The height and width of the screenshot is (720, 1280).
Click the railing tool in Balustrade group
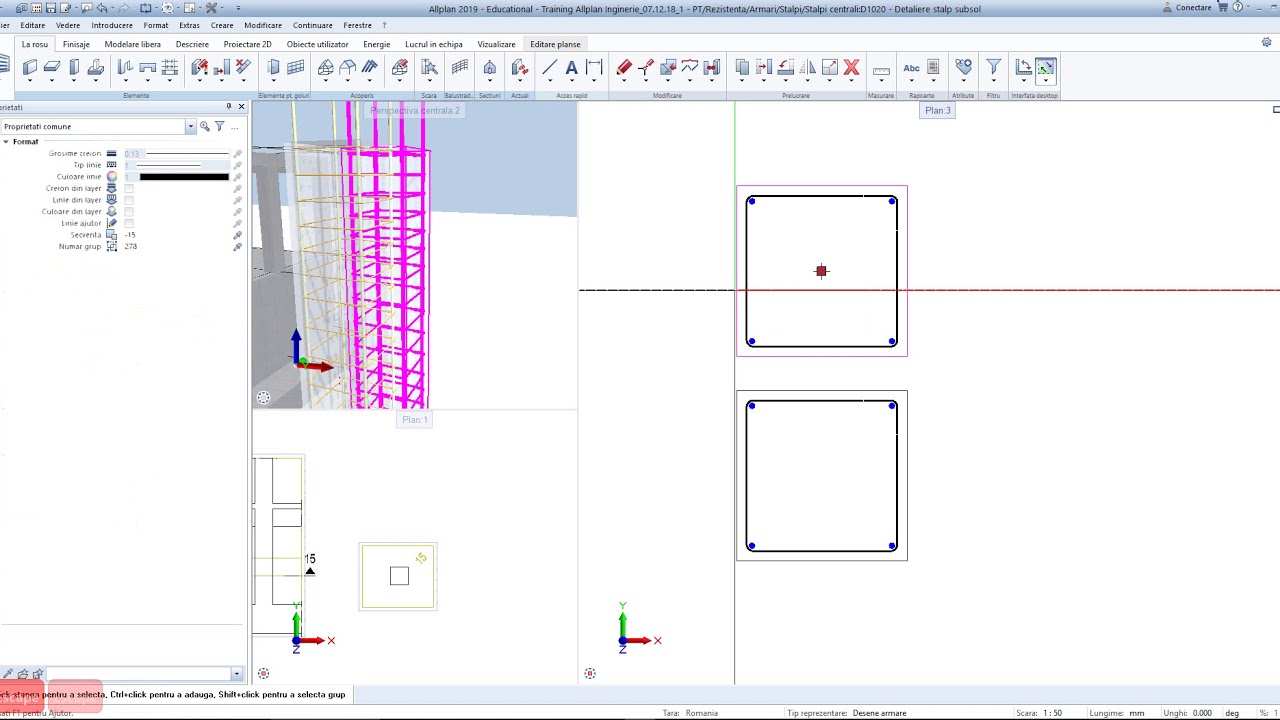click(x=460, y=67)
